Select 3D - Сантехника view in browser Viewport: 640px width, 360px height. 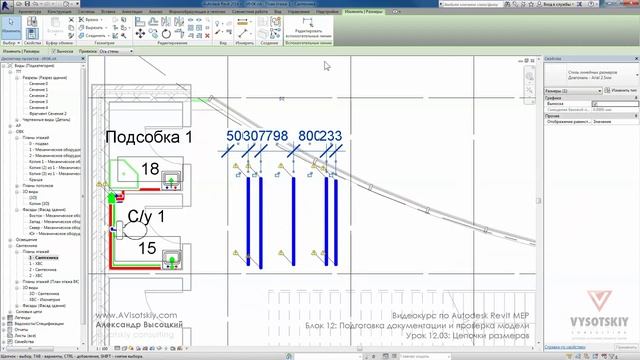[x=44, y=294]
